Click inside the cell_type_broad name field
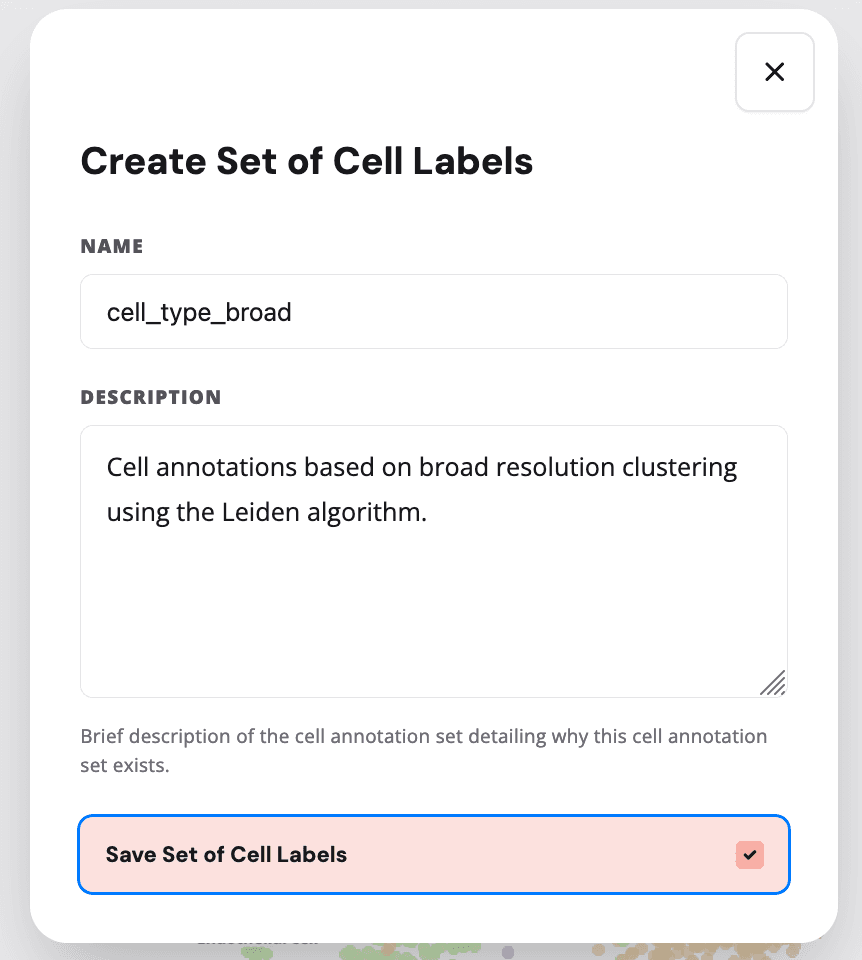The height and width of the screenshot is (960, 862). (433, 311)
